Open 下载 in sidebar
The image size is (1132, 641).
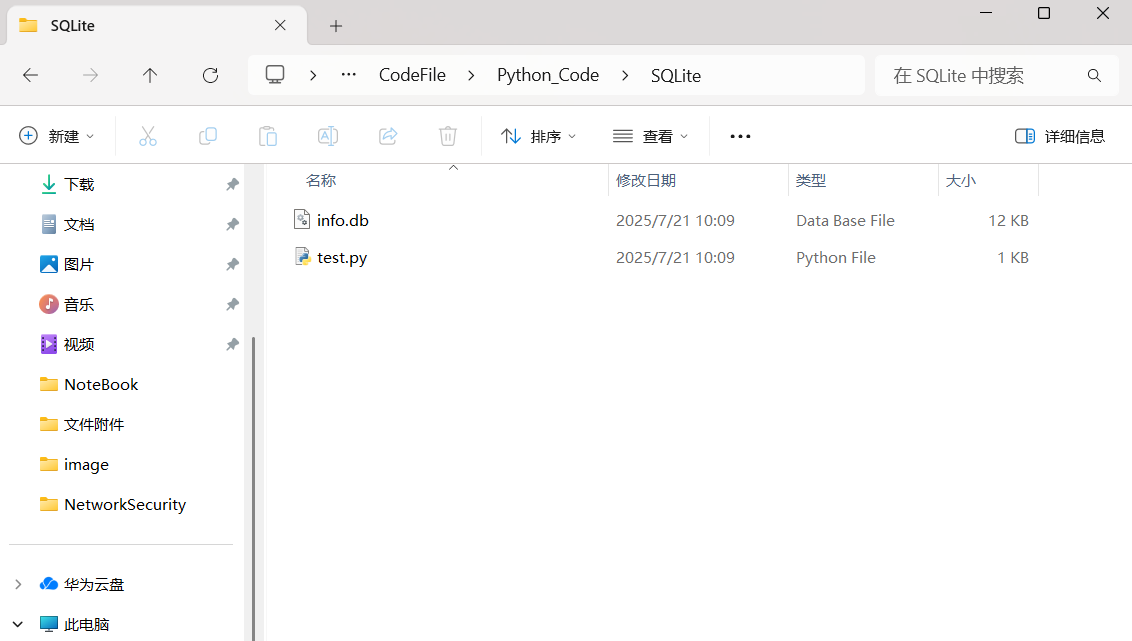point(79,184)
